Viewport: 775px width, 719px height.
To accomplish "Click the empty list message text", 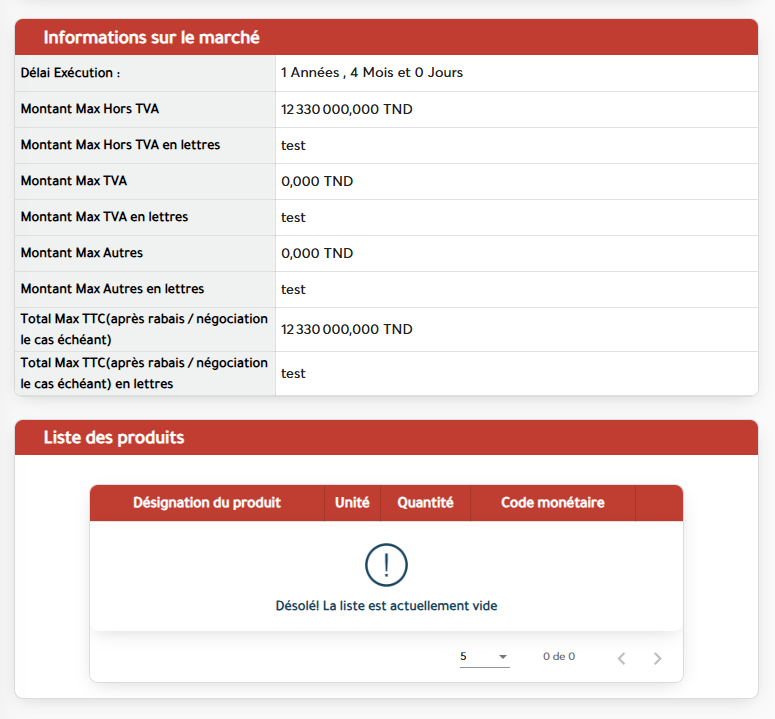I will [386, 606].
